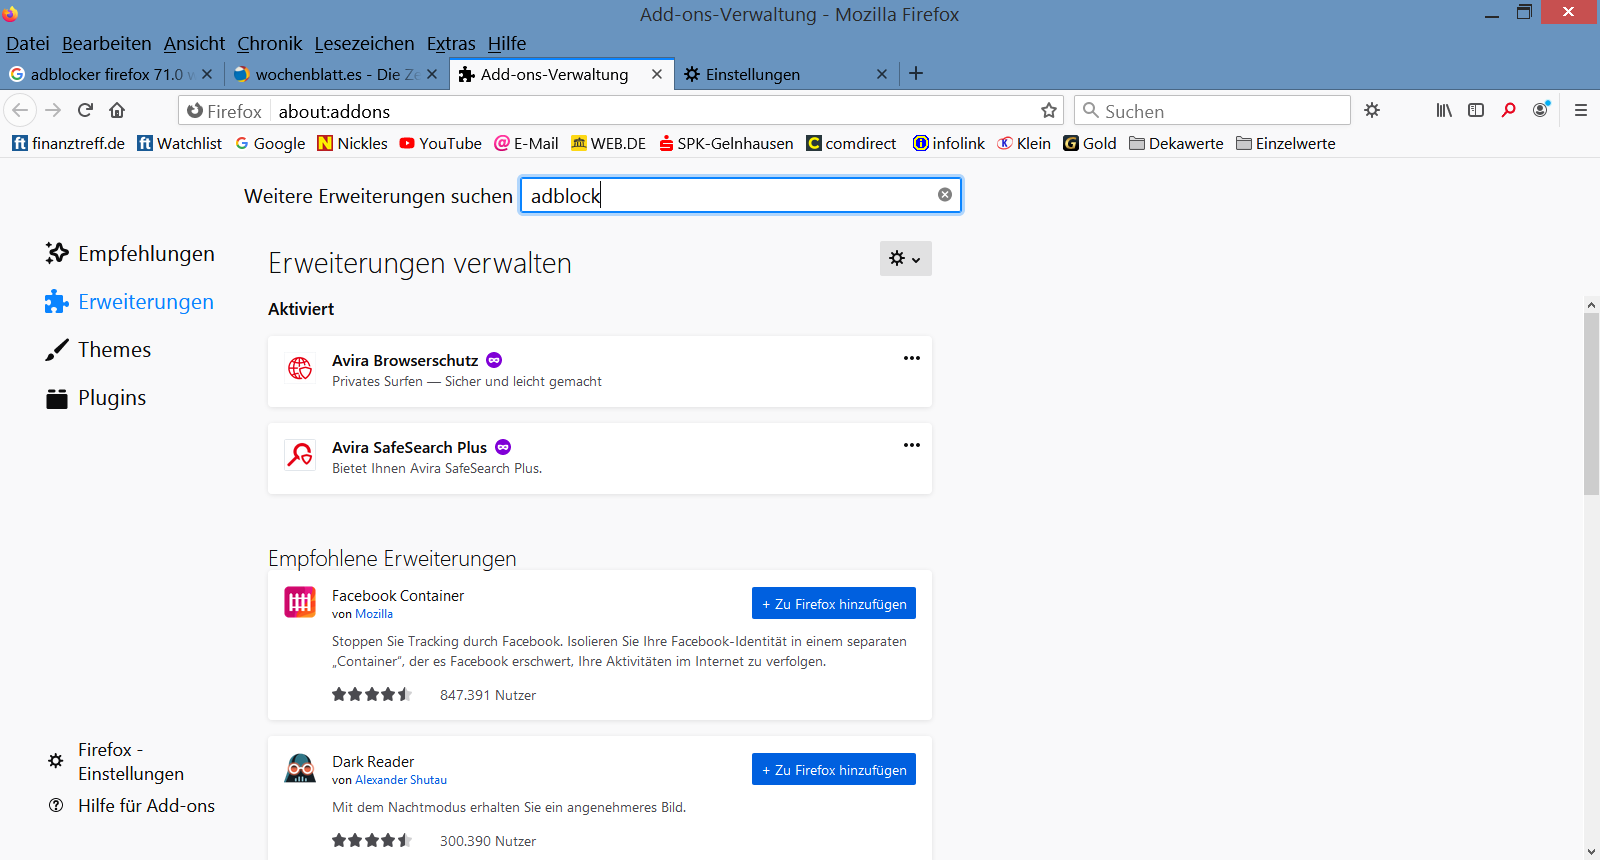Open more options for Avira Browserschutz
Screen dimensions: 1600x860
(x=912, y=358)
